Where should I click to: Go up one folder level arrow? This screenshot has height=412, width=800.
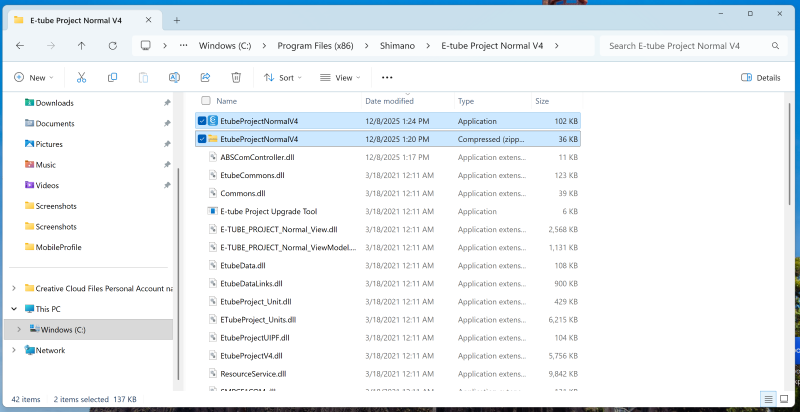[x=82, y=45]
